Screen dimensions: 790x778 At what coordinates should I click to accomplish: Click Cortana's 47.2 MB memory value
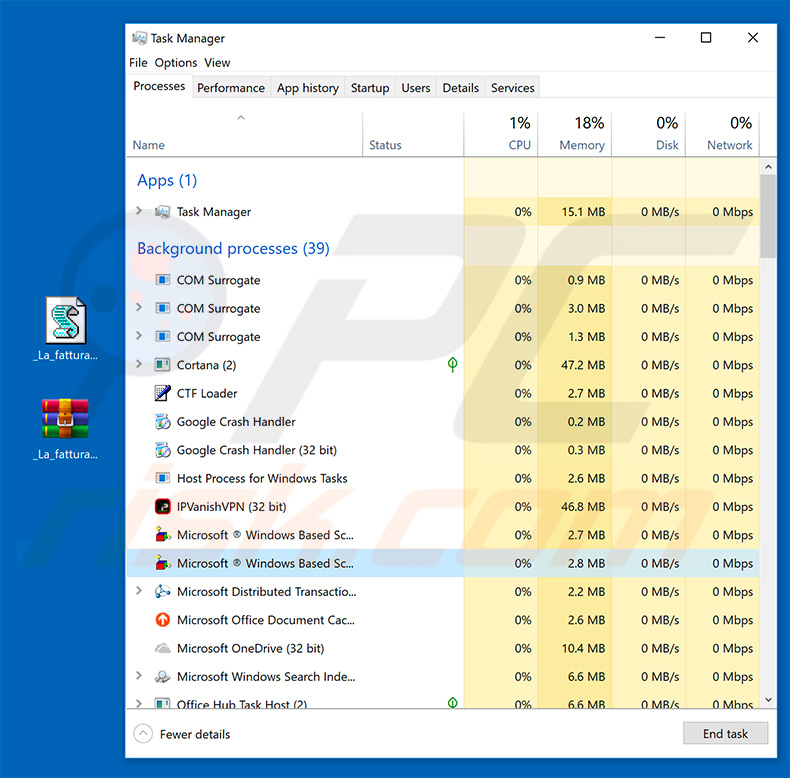(583, 365)
